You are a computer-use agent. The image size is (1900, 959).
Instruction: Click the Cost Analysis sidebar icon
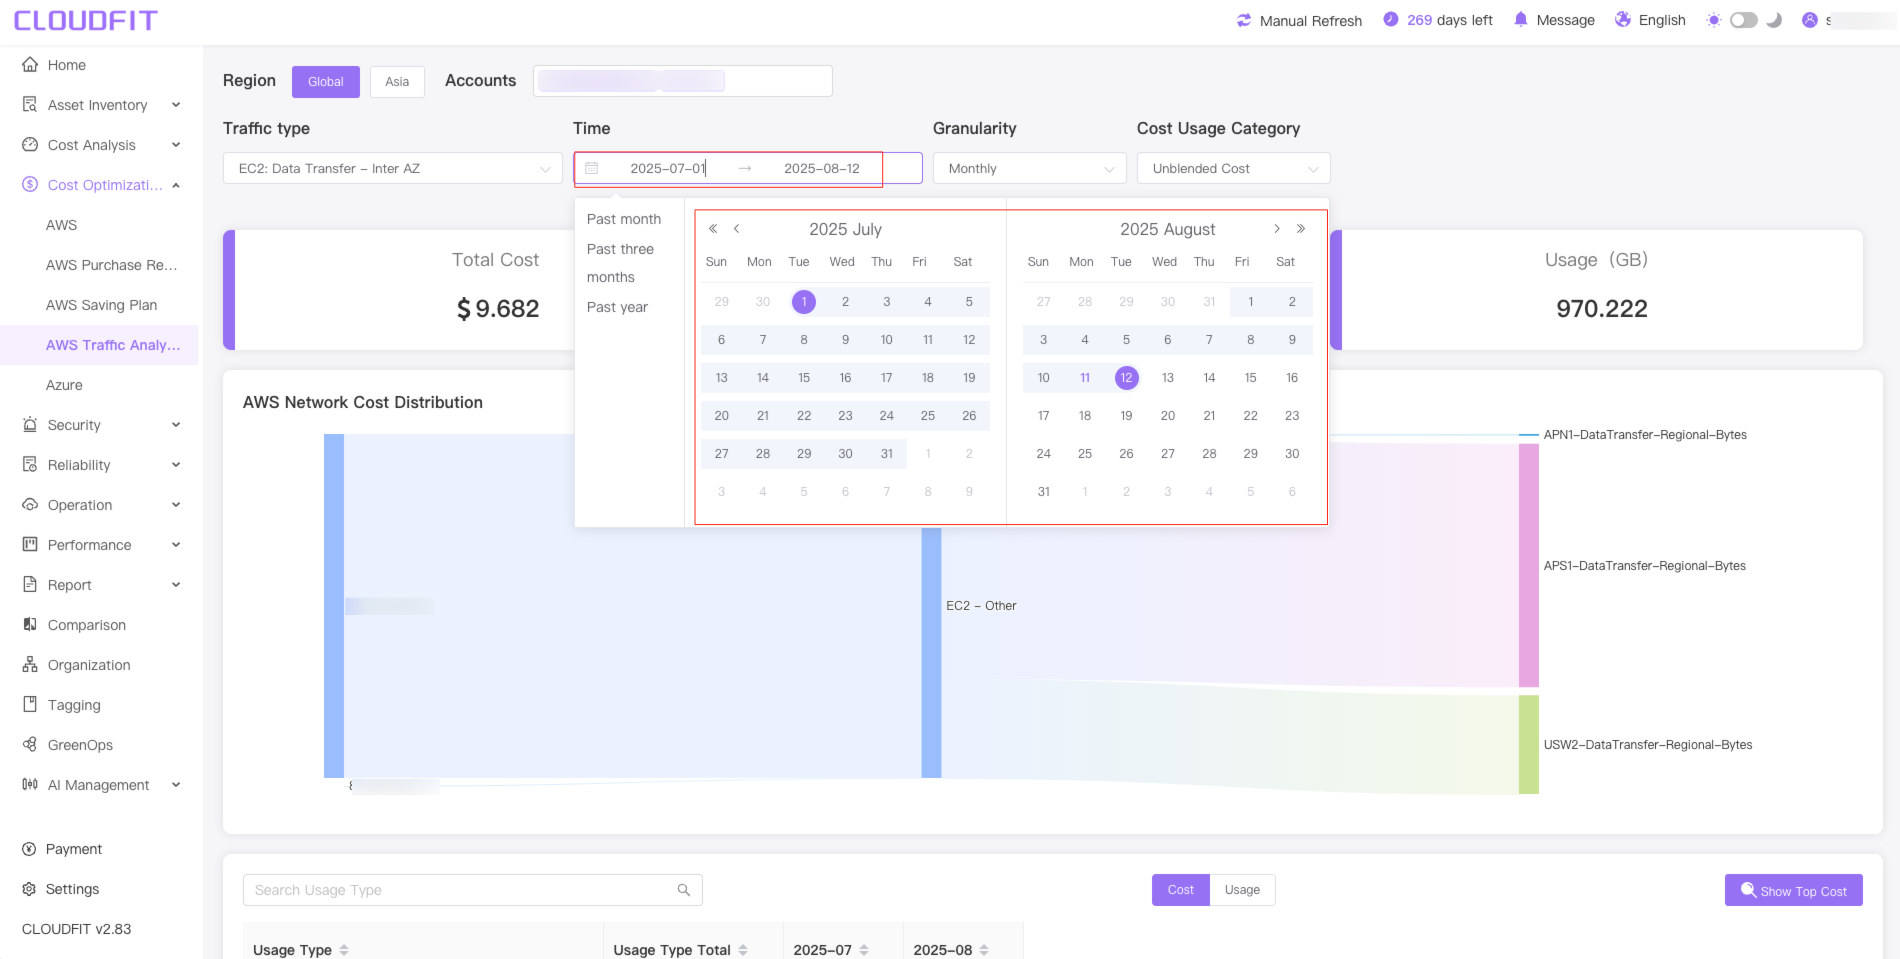click(x=30, y=145)
